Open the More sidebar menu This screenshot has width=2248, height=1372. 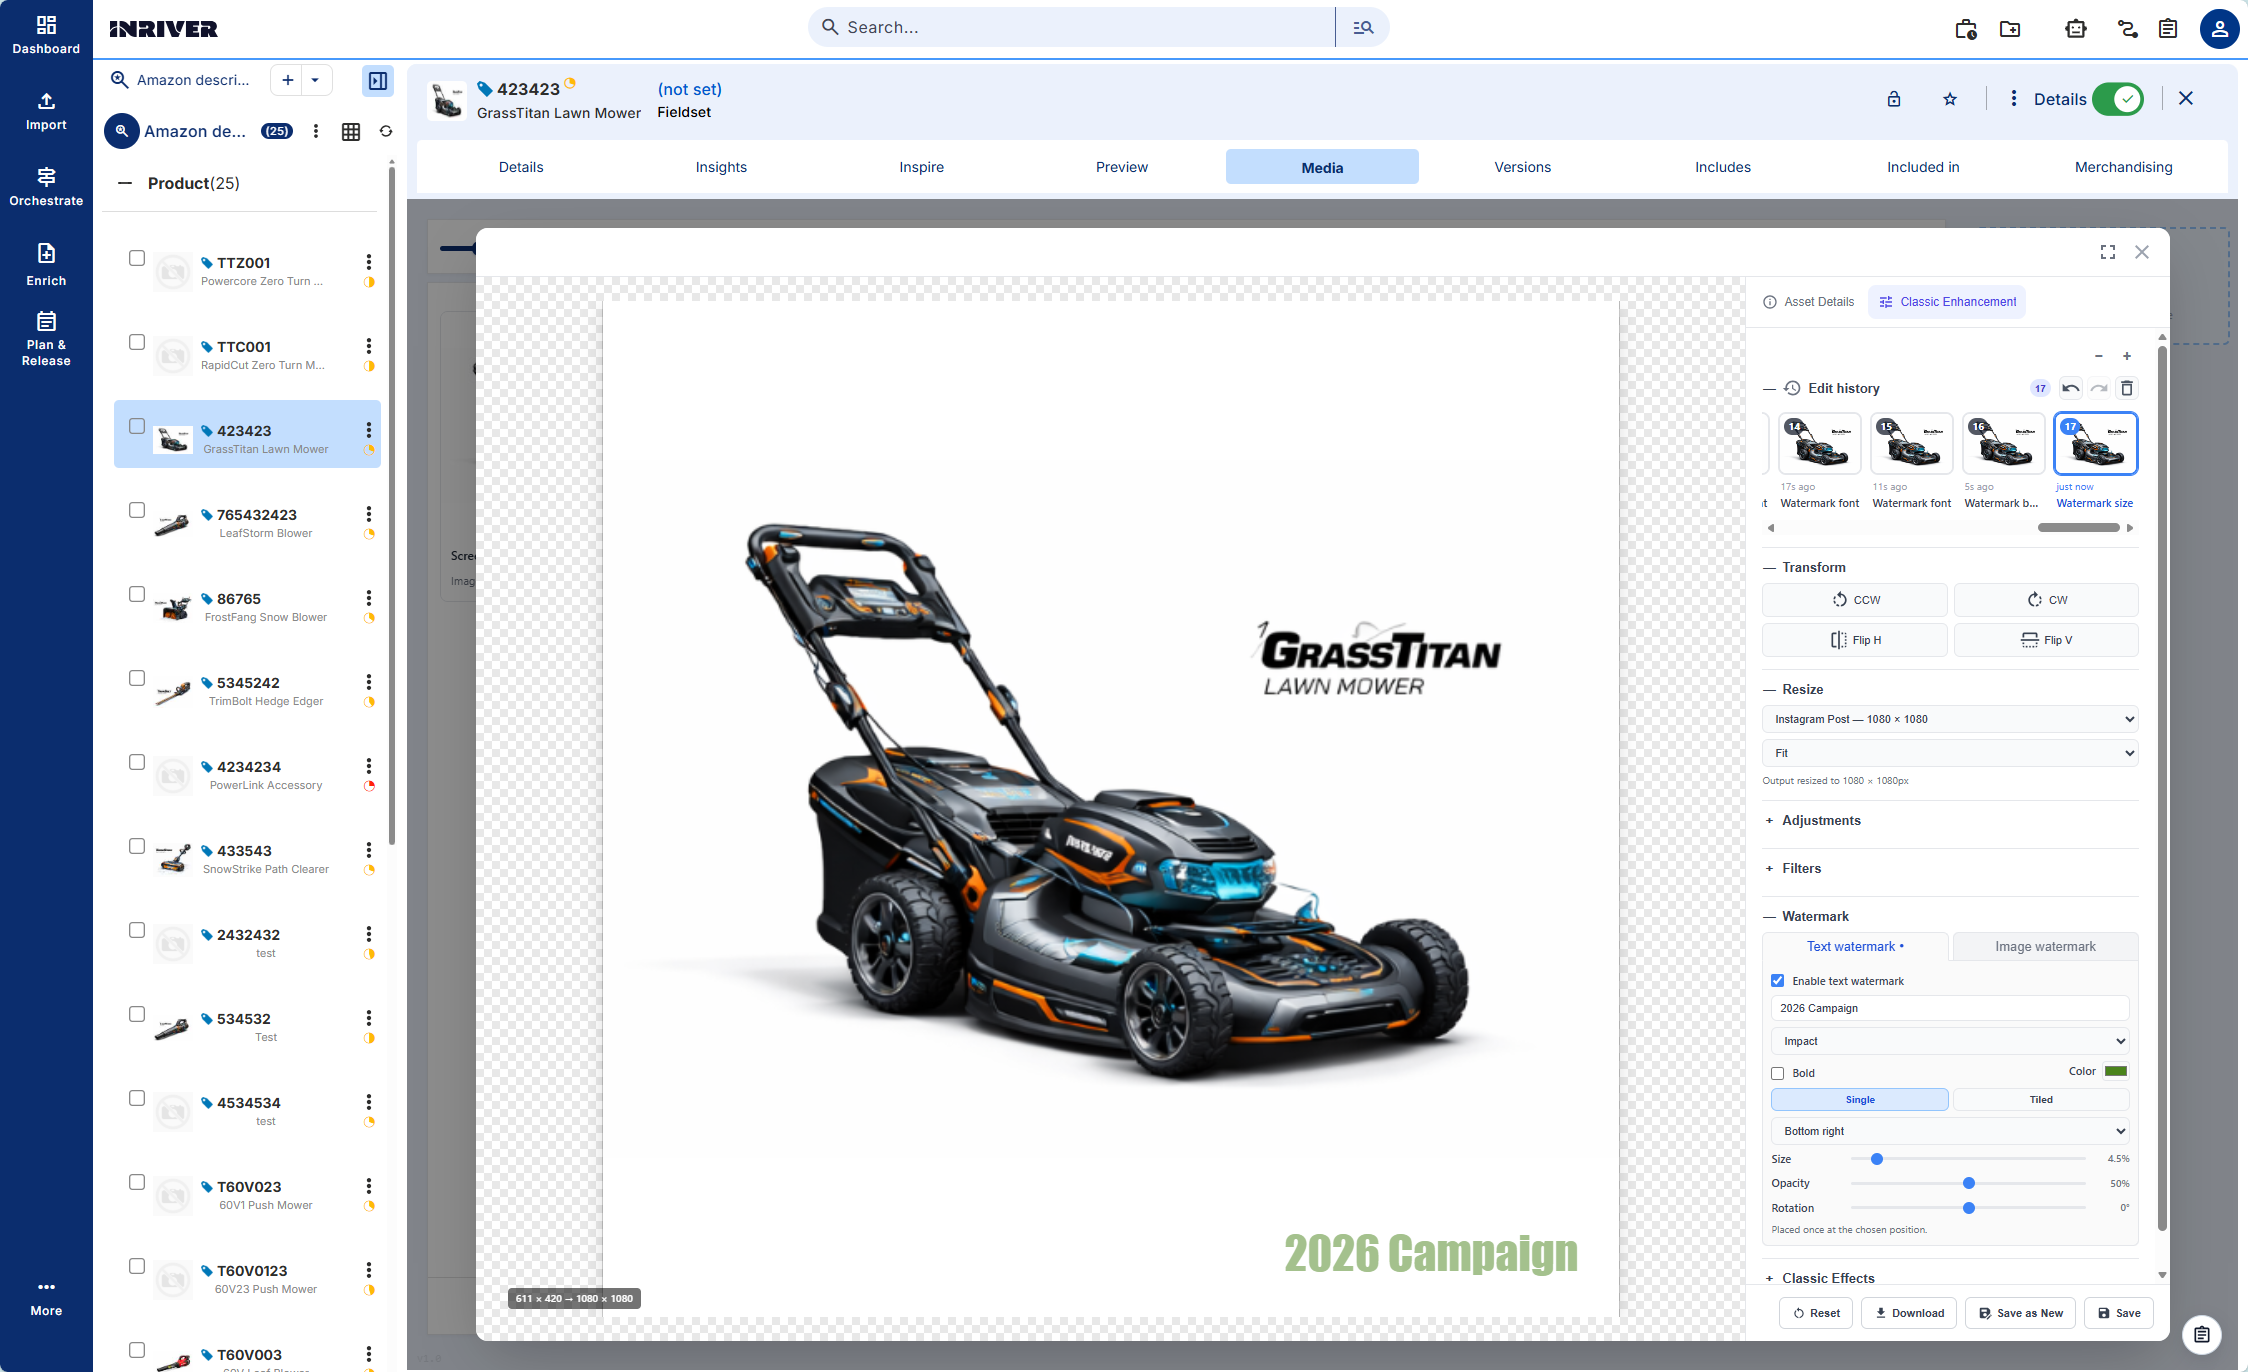(x=46, y=1298)
